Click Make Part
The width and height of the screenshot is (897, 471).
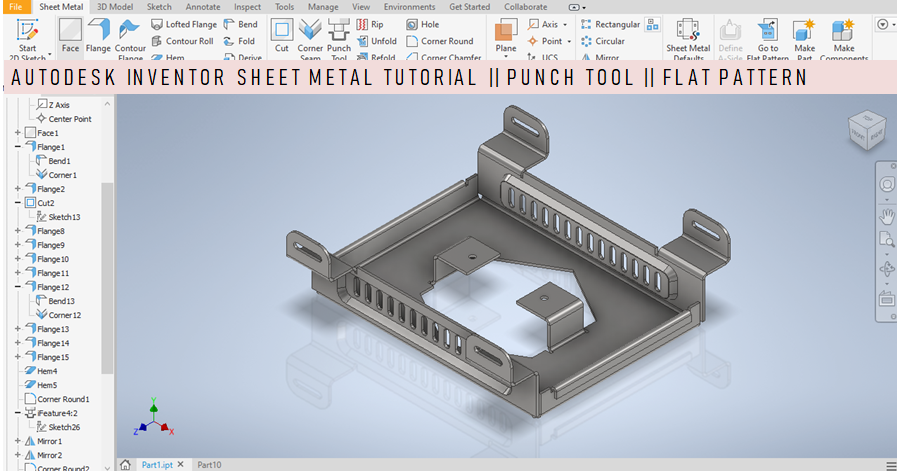(804, 38)
